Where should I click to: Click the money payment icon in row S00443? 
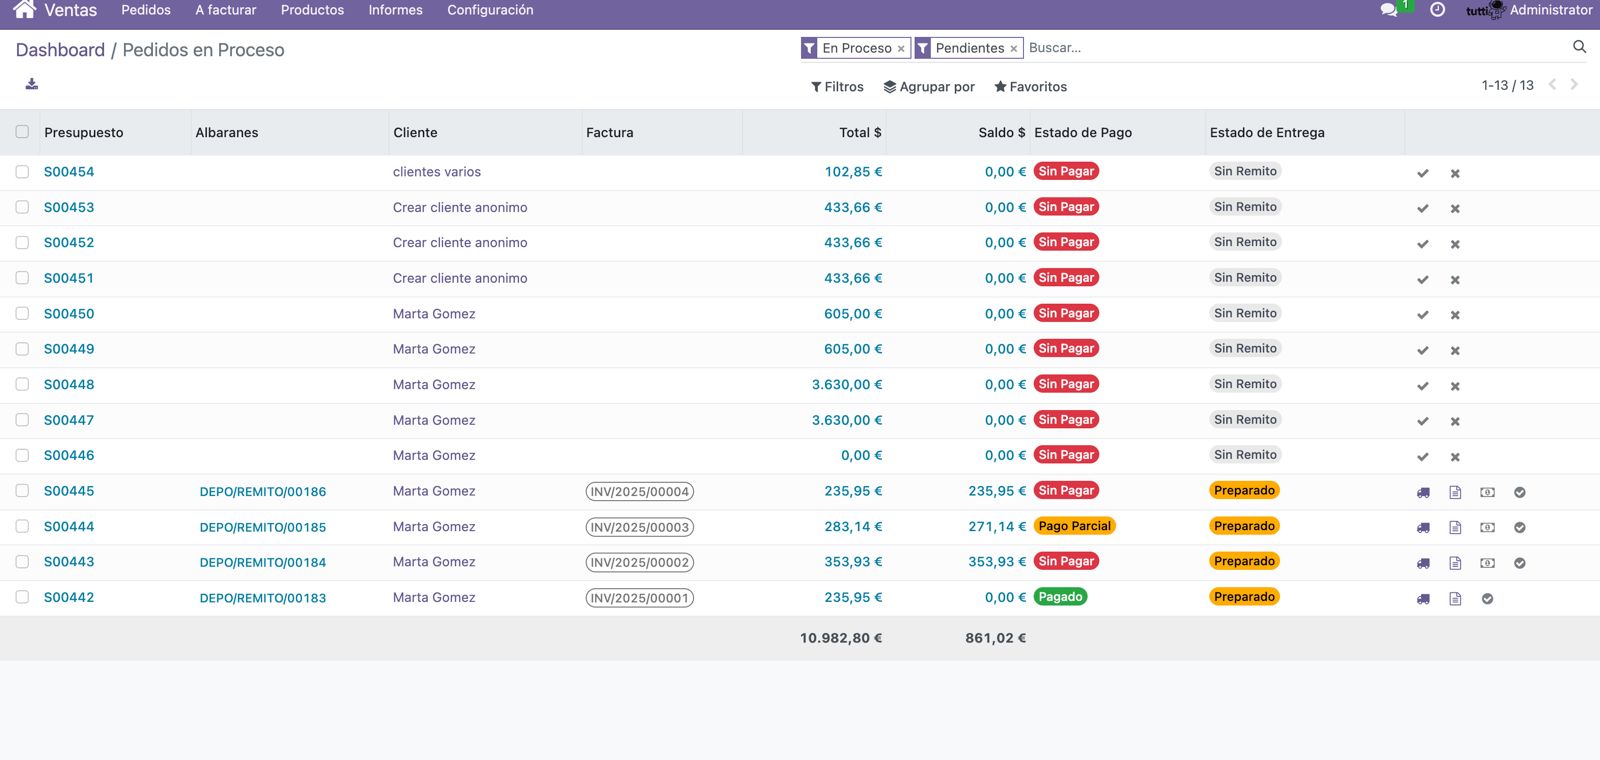point(1487,563)
